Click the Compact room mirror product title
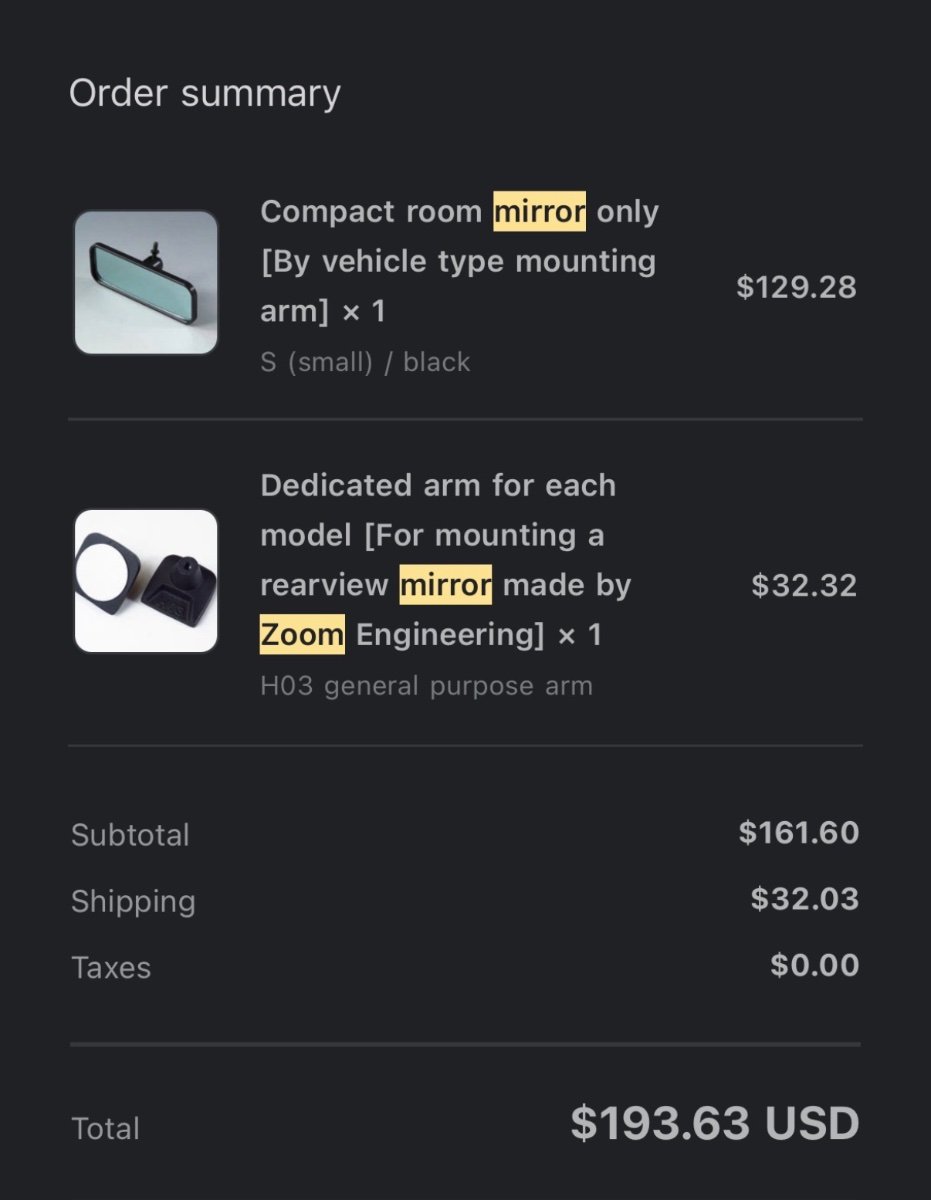Image resolution: width=931 pixels, height=1200 pixels. click(x=459, y=261)
